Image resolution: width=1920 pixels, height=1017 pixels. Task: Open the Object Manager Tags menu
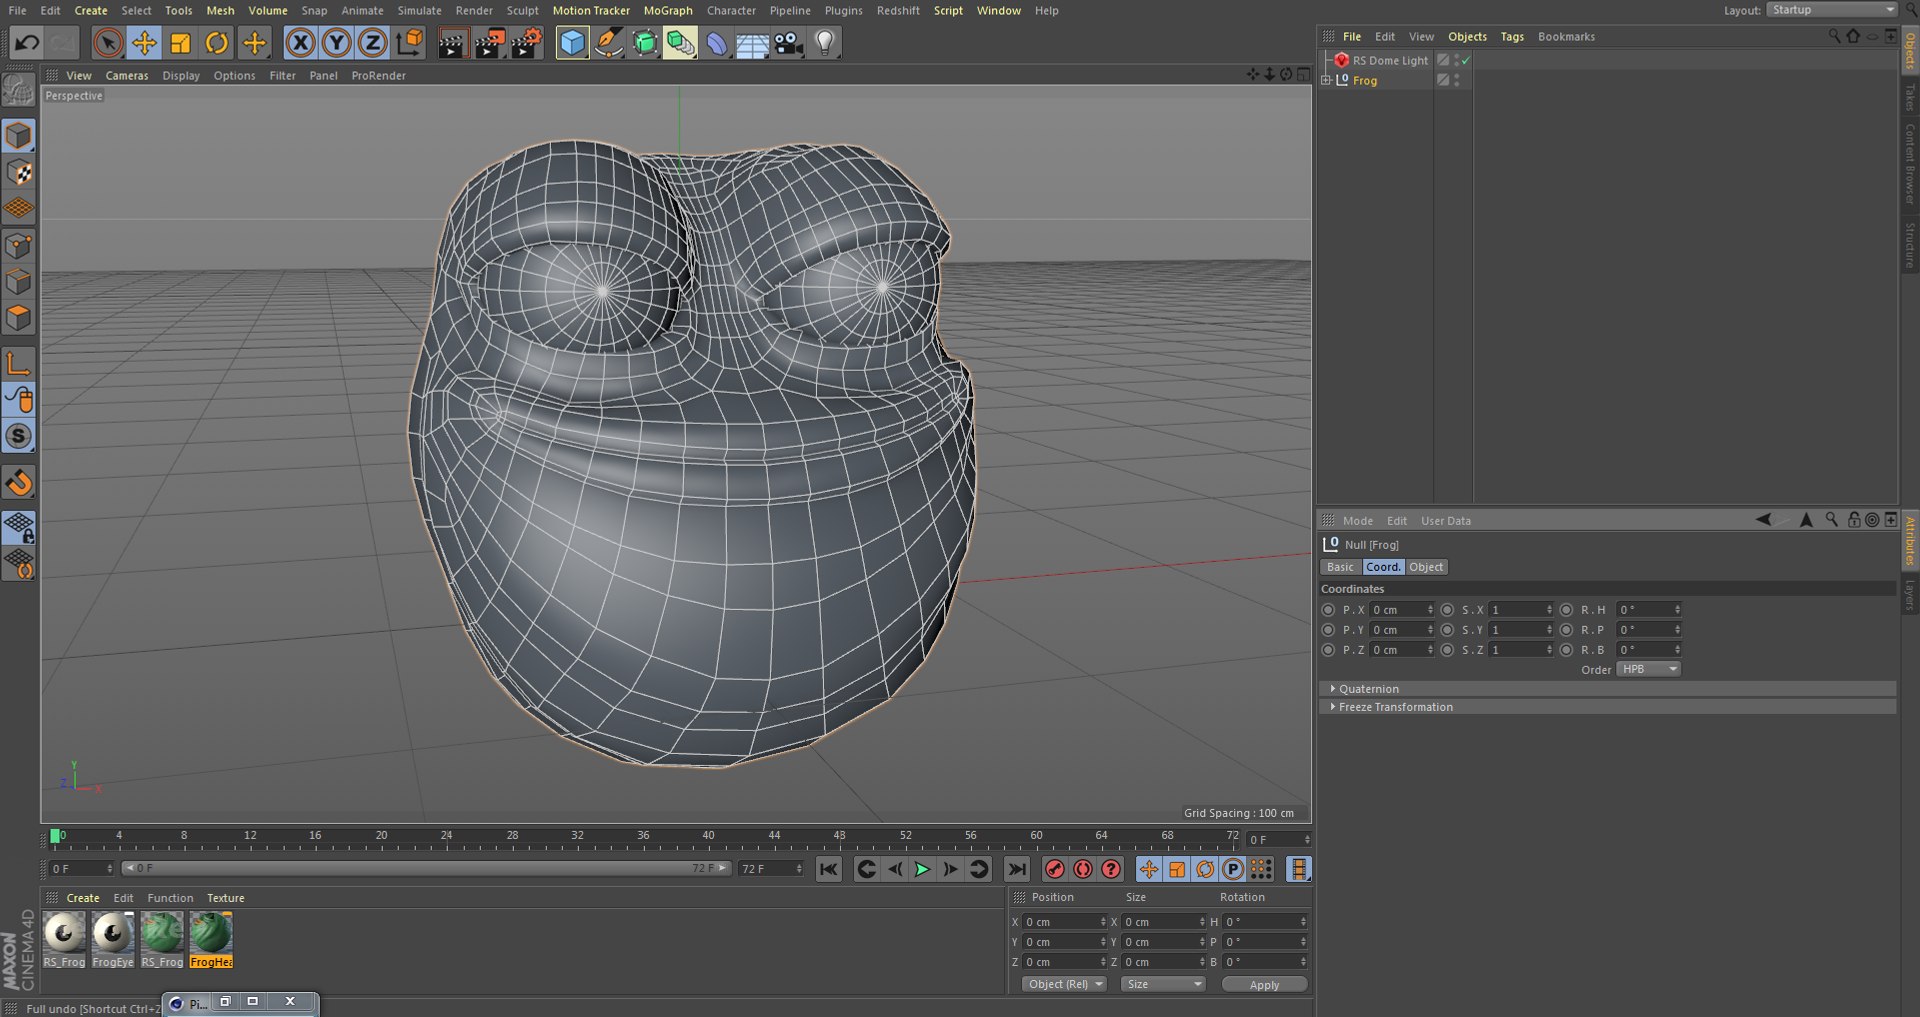1512,37
